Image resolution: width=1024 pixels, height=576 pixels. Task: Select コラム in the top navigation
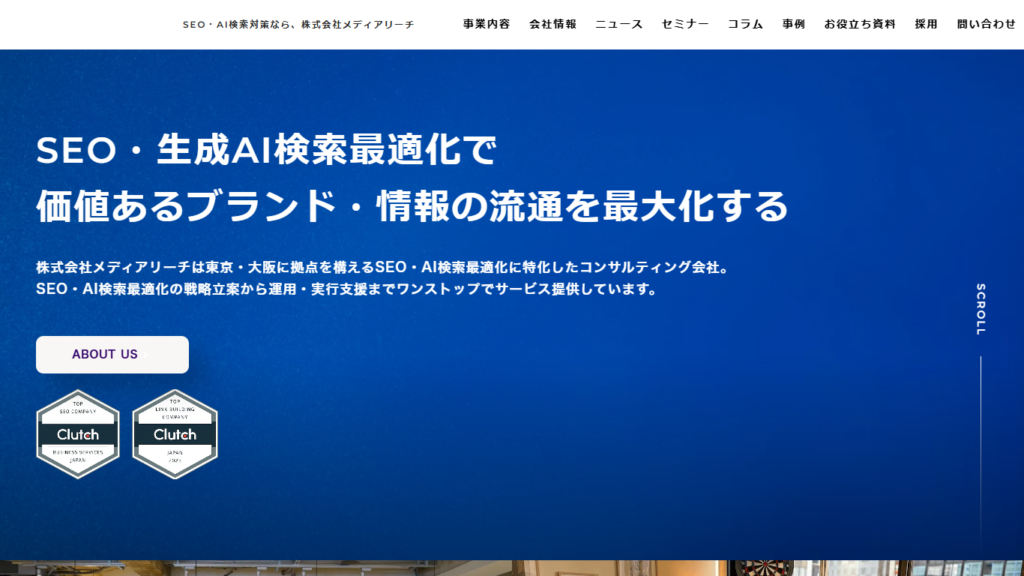(745, 24)
